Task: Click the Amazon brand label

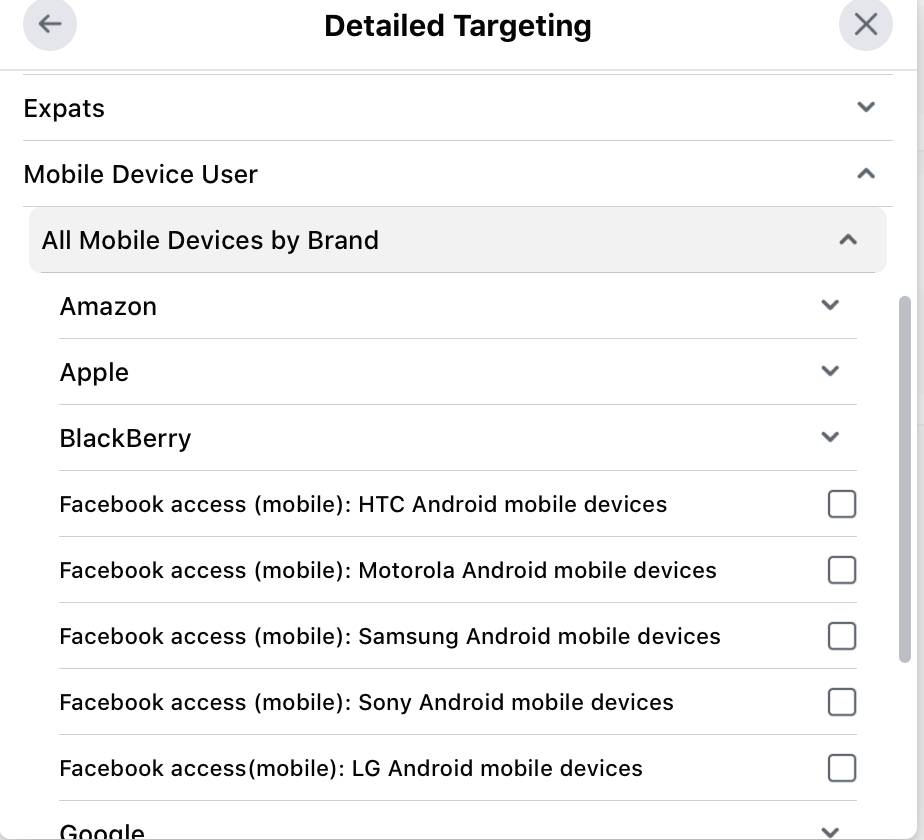Action: (x=108, y=306)
